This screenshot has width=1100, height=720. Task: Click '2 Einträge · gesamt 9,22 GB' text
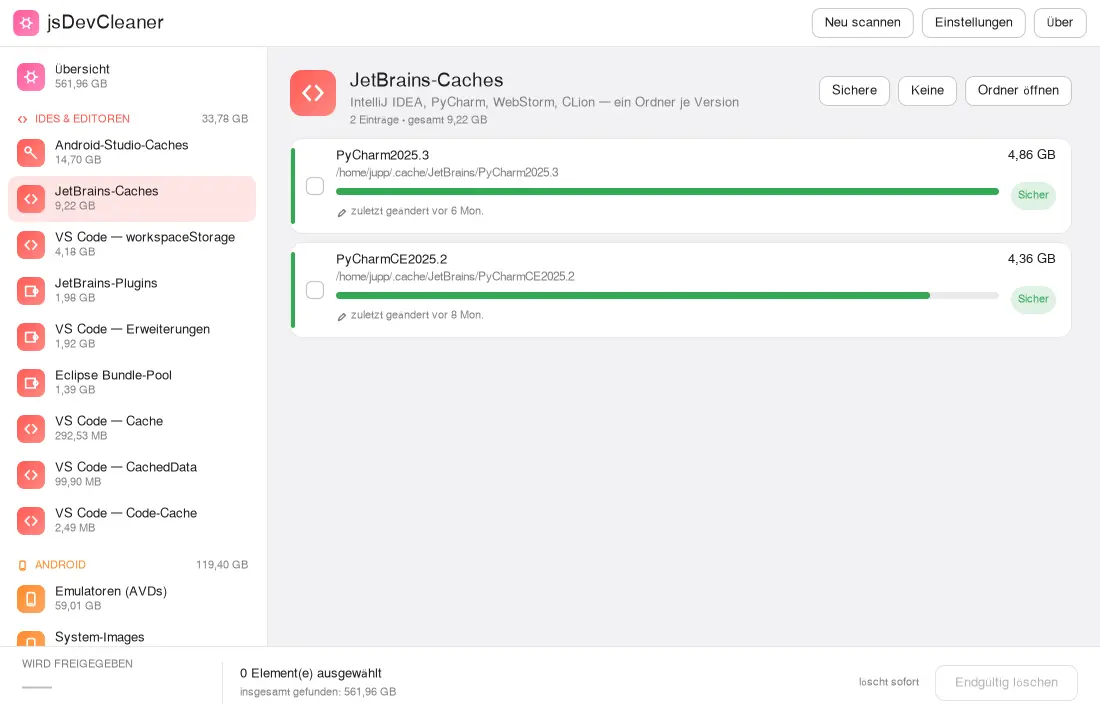tap(418, 120)
